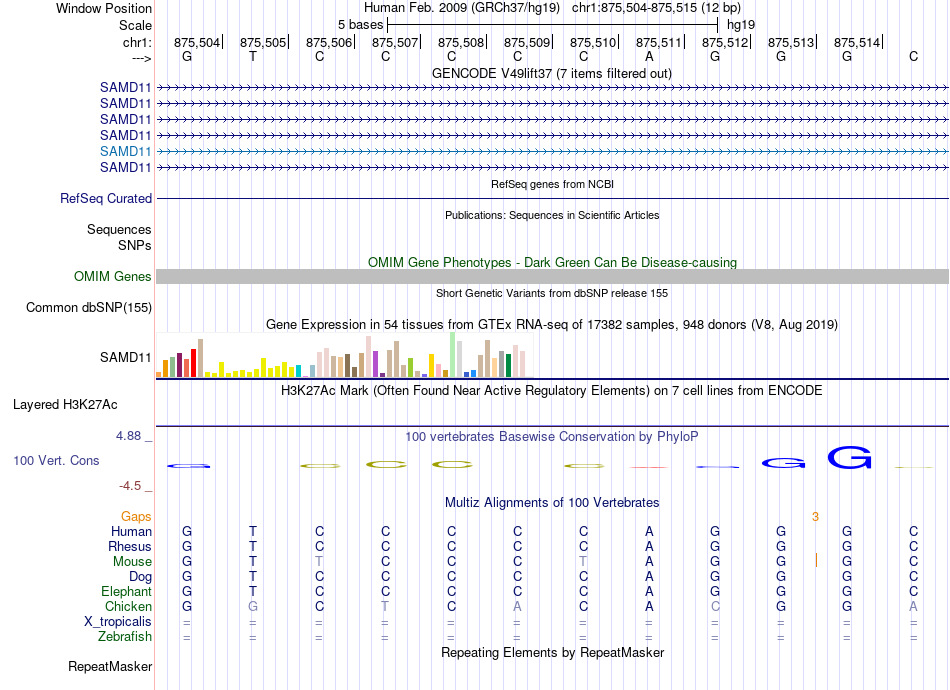This screenshot has width=950, height=690.
Task: Open Basewise Conservation by PhyloP title
Action: click(552, 437)
